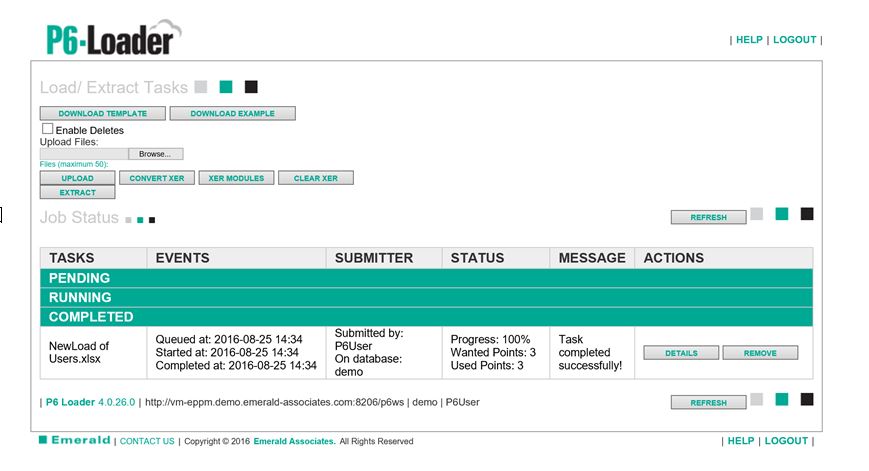Click the Emerald logo in footer
869x471 pixels.
click(x=75, y=440)
